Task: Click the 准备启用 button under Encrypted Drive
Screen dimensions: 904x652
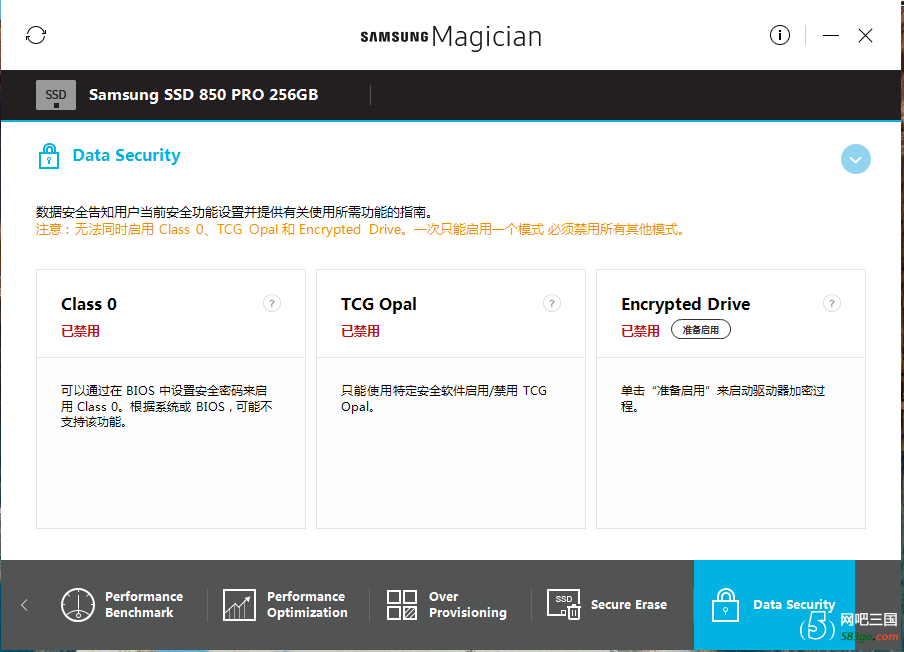Action: [700, 330]
